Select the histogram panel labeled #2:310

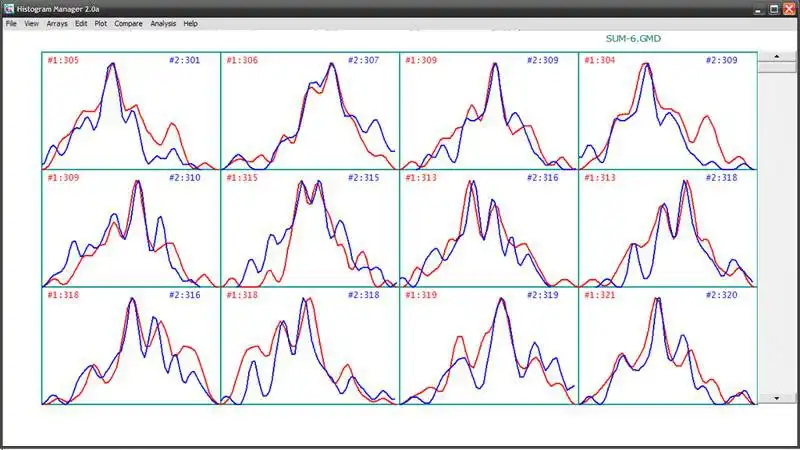click(131, 228)
